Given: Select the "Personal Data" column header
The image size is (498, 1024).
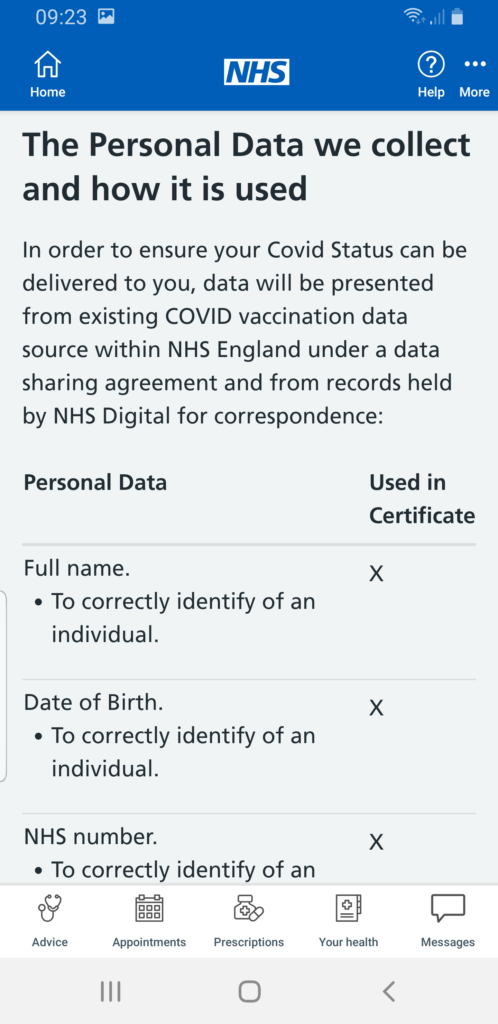Looking at the screenshot, I should [x=95, y=483].
